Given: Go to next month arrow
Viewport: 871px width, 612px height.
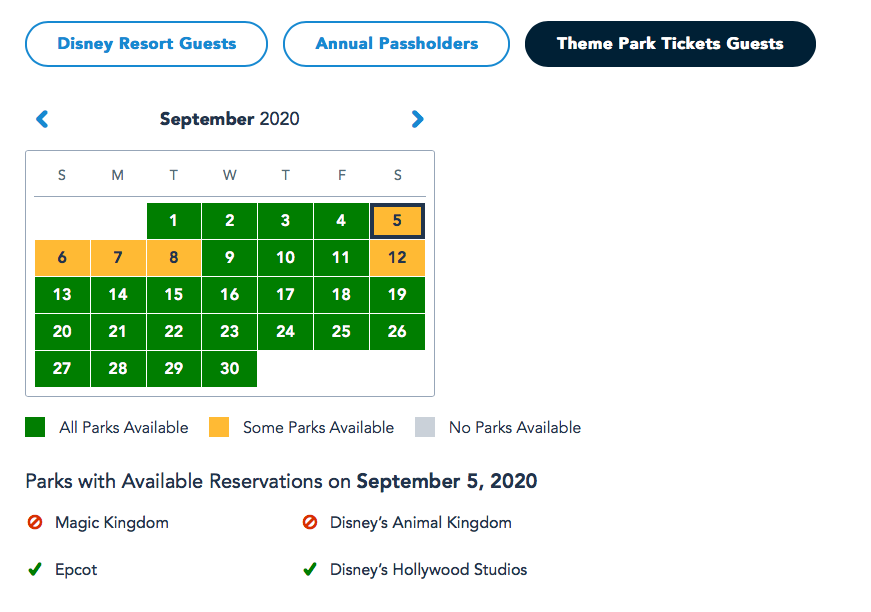Looking at the screenshot, I should coord(417,119).
